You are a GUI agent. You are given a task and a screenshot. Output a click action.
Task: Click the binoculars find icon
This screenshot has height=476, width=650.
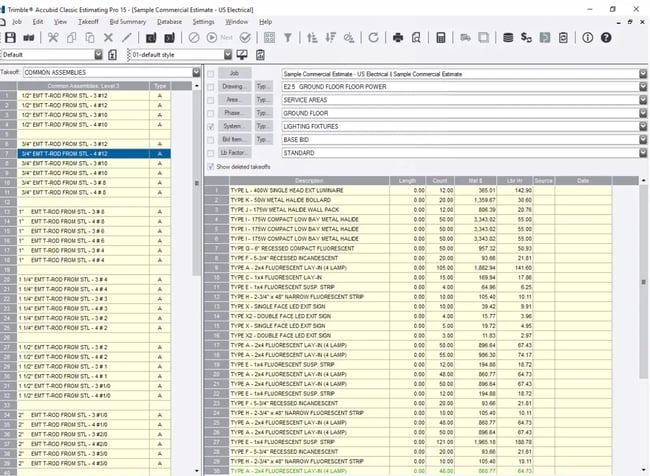pos(27,37)
